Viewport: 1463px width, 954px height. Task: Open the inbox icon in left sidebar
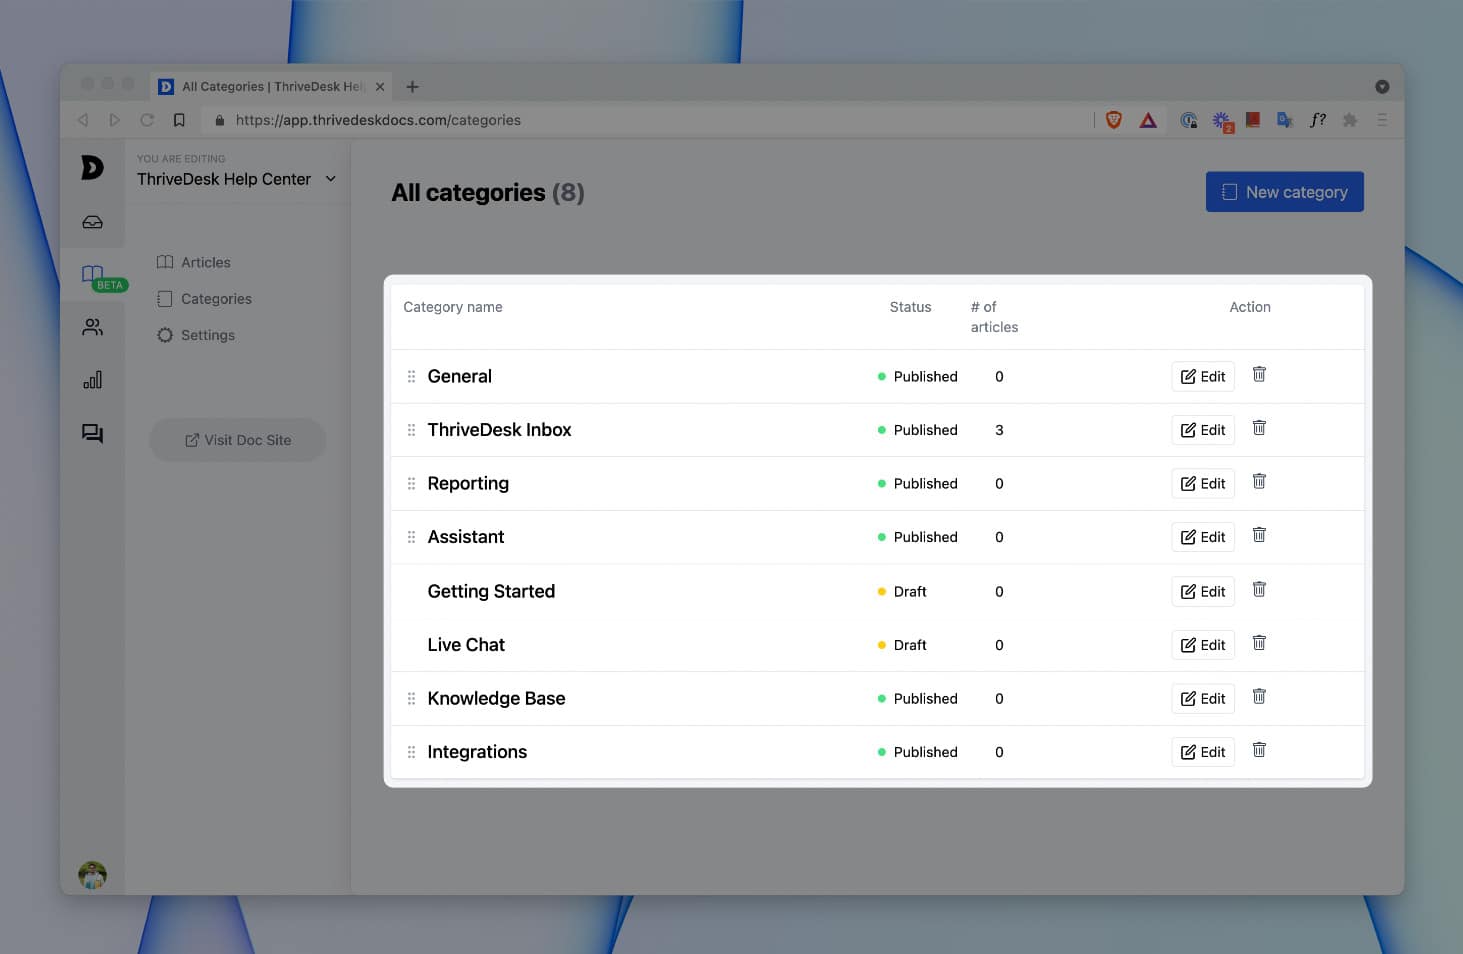point(92,222)
